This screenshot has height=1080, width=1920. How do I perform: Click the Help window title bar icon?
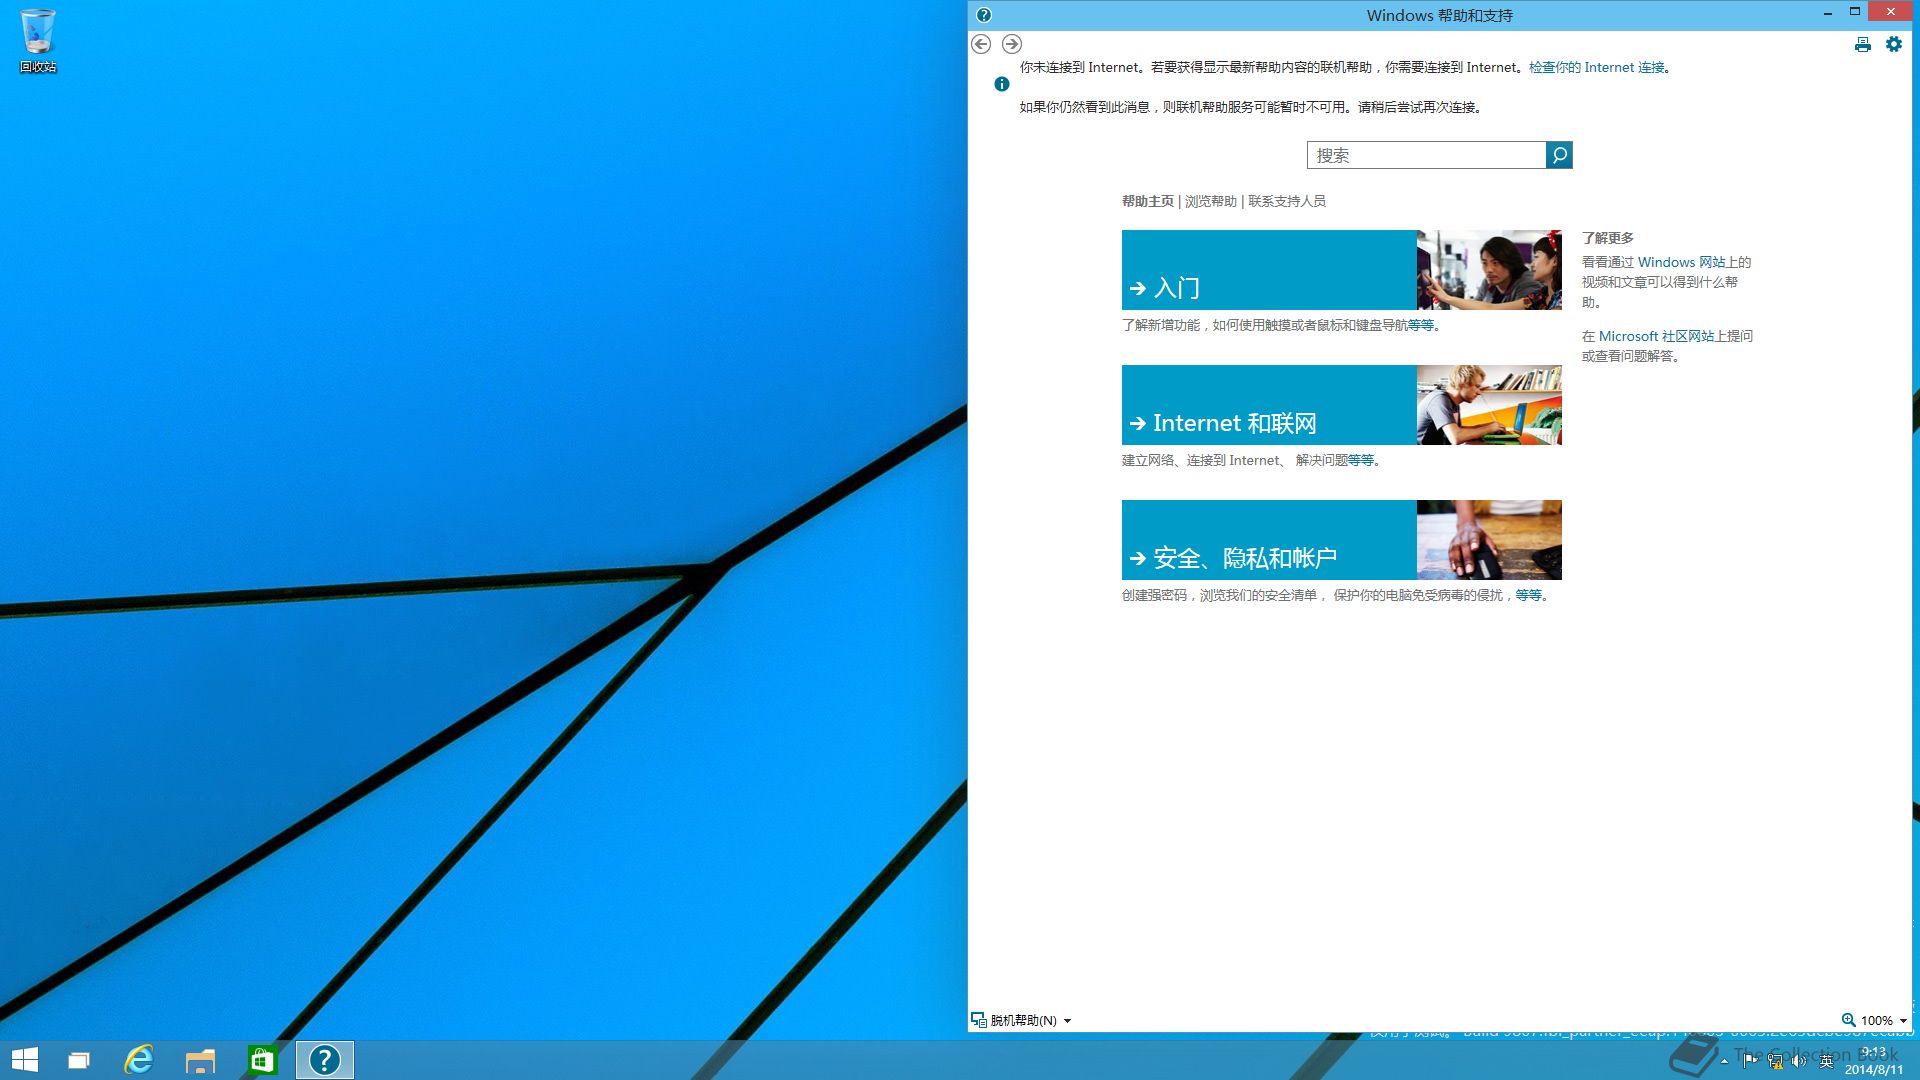click(x=984, y=15)
